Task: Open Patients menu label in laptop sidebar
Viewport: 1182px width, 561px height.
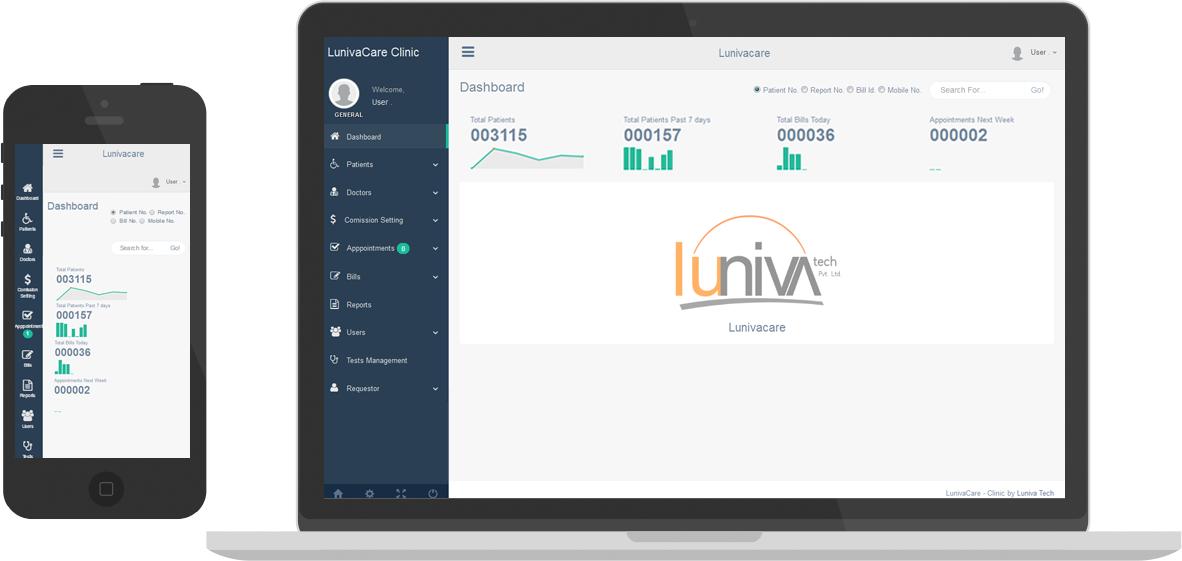Action: (x=360, y=164)
